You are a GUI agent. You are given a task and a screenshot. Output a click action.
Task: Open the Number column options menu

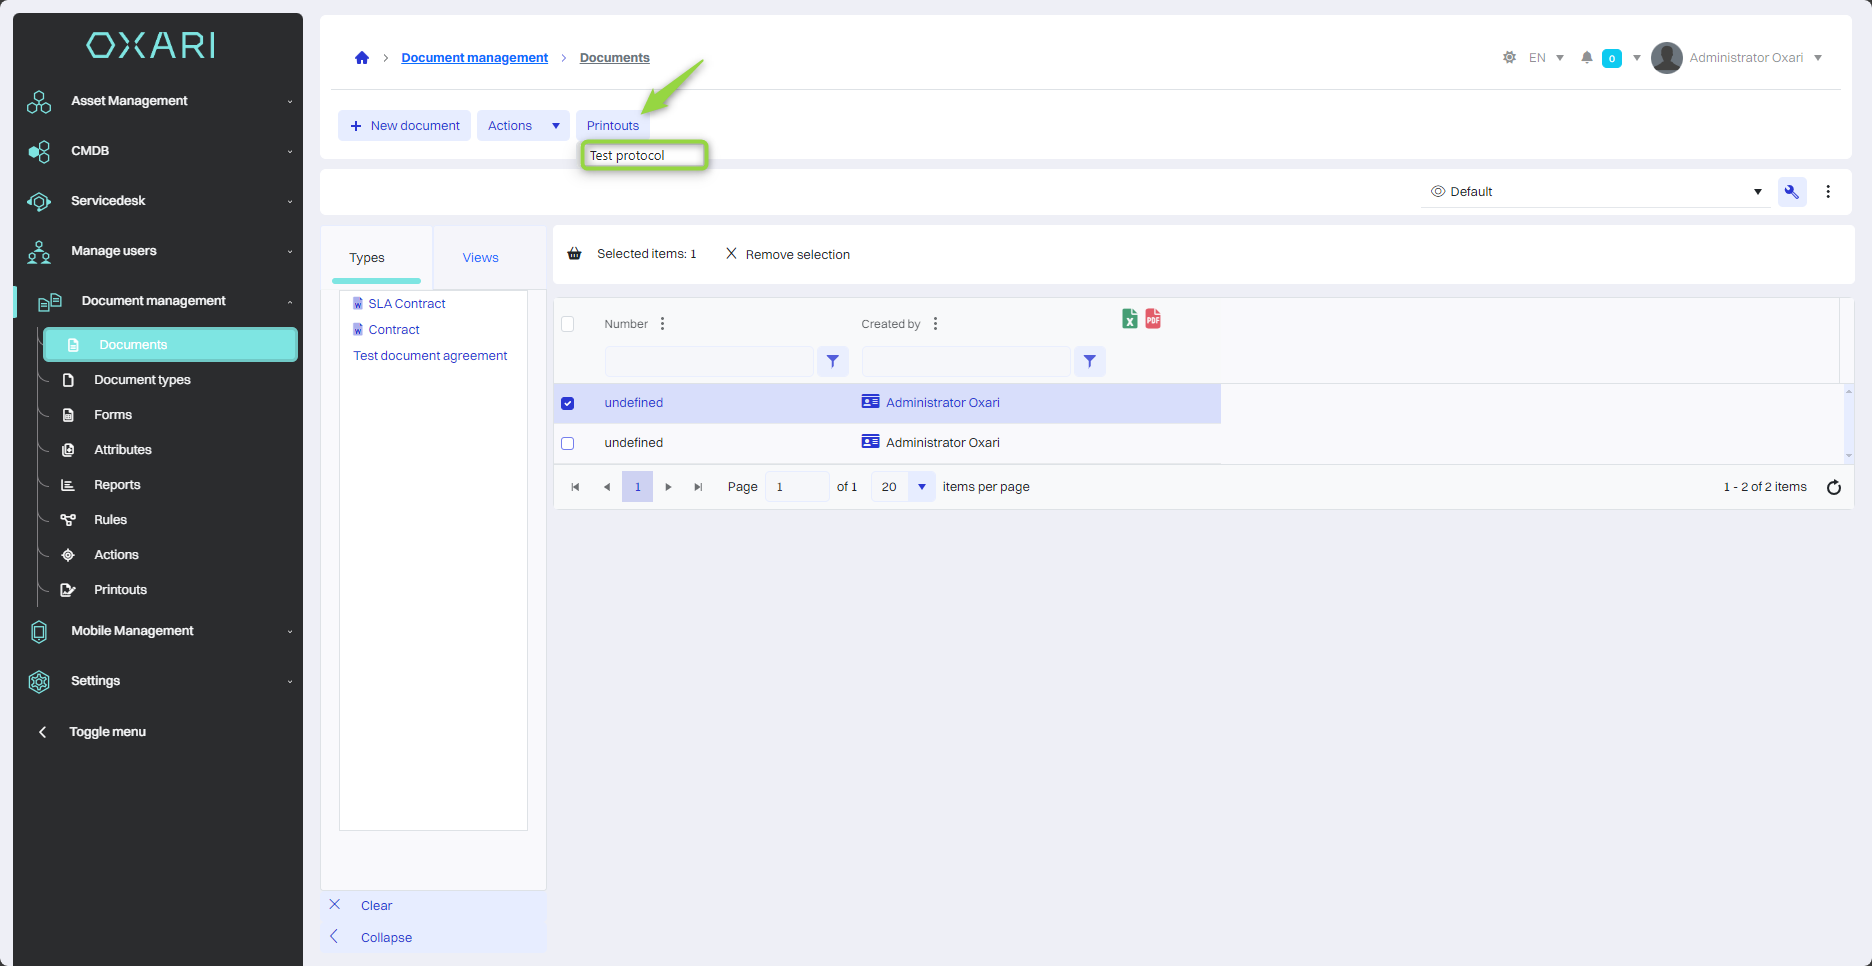[x=662, y=324]
